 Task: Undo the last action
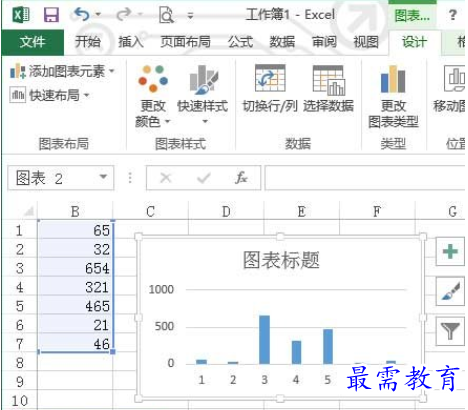click(x=82, y=15)
